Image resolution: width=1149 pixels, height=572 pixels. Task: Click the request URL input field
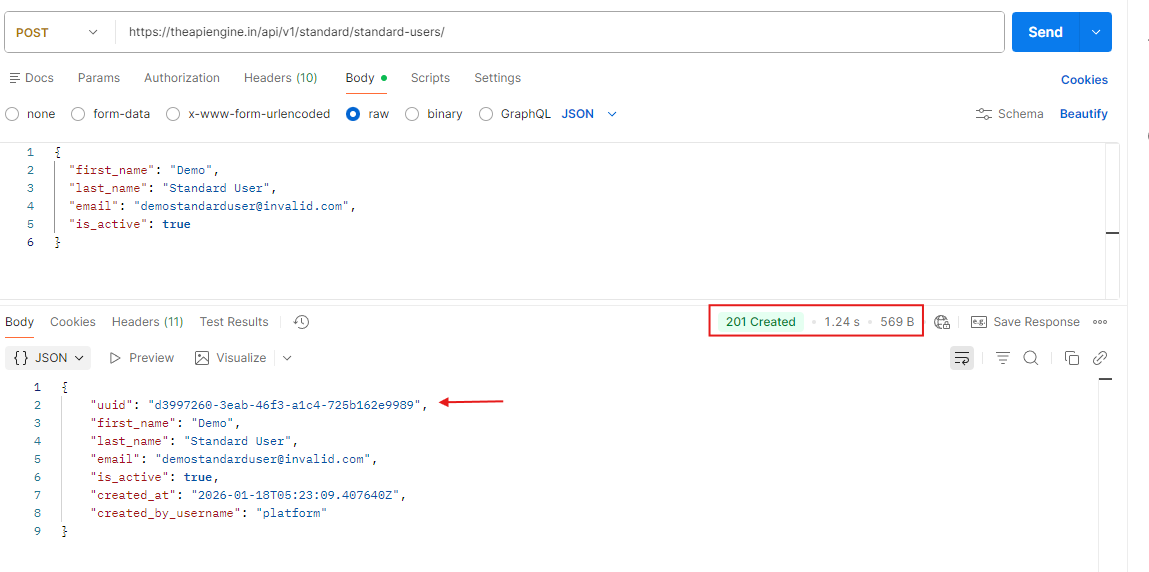click(560, 32)
